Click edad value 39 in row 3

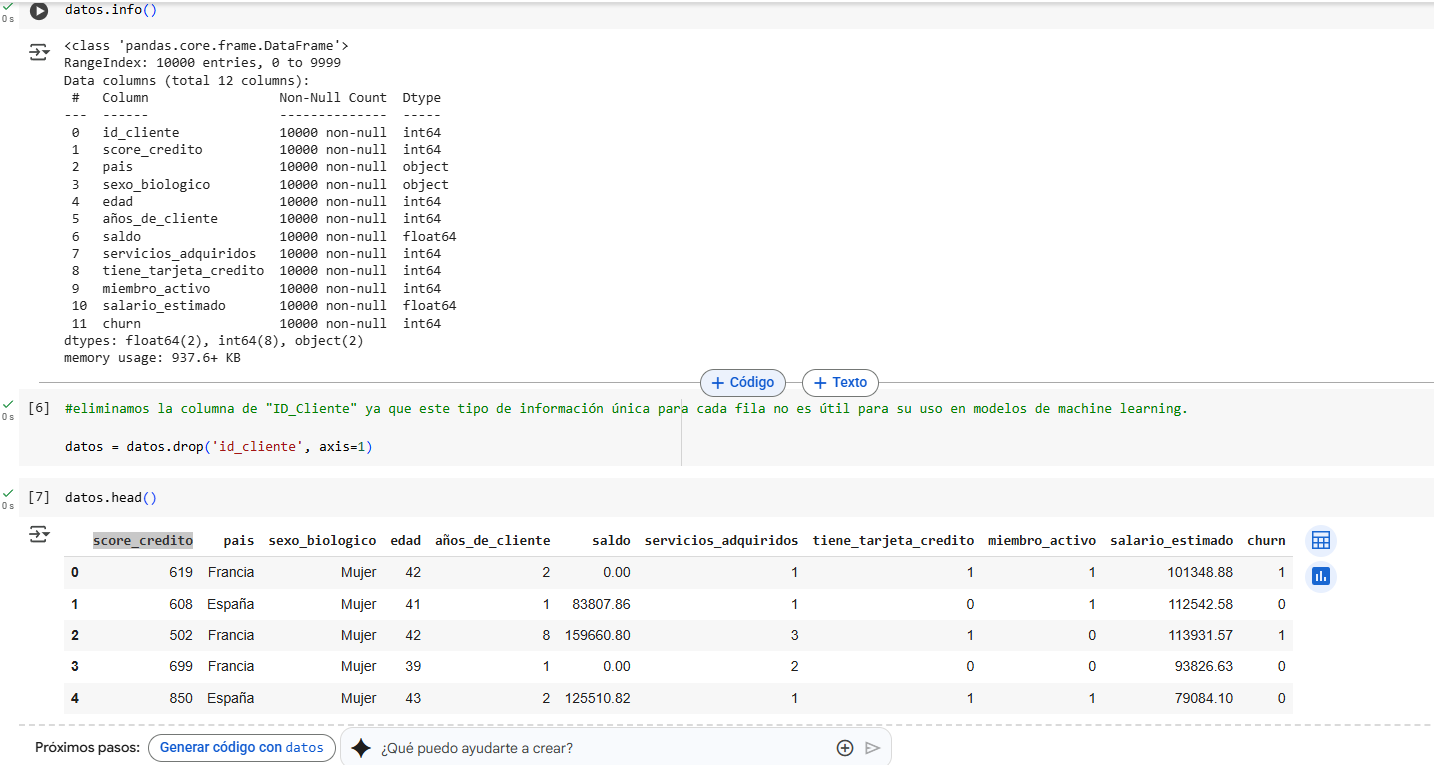coord(413,666)
